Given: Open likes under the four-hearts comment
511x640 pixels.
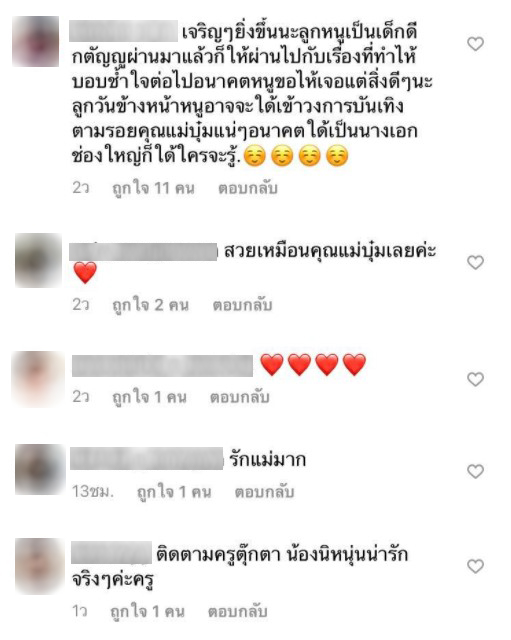Looking at the screenshot, I should point(149,397).
